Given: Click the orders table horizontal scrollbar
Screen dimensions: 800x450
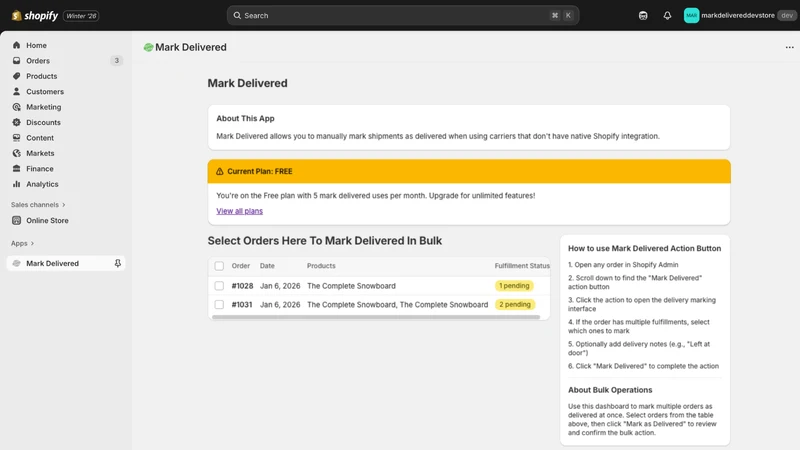Looking at the screenshot, I should click(x=376, y=317).
